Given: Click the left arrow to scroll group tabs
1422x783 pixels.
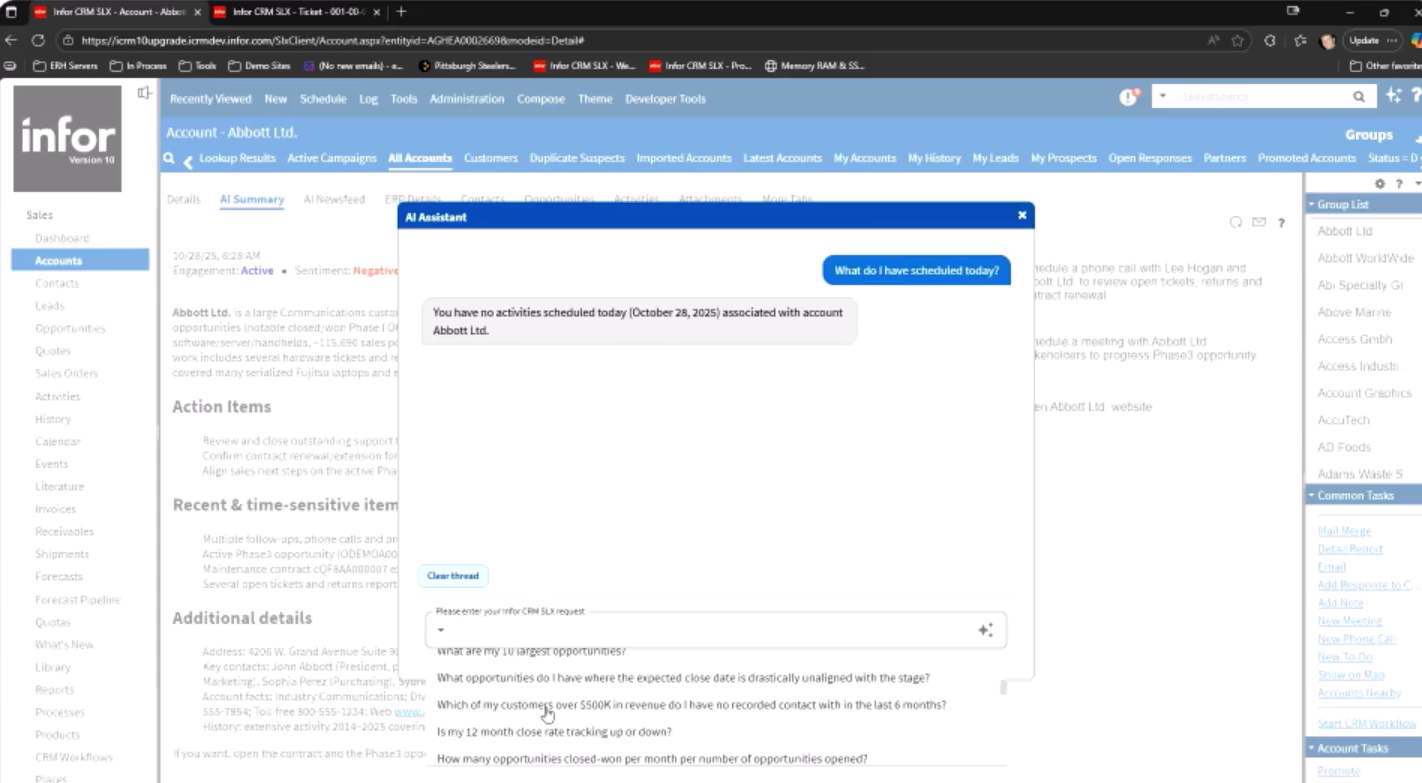Looking at the screenshot, I should click(187, 161).
